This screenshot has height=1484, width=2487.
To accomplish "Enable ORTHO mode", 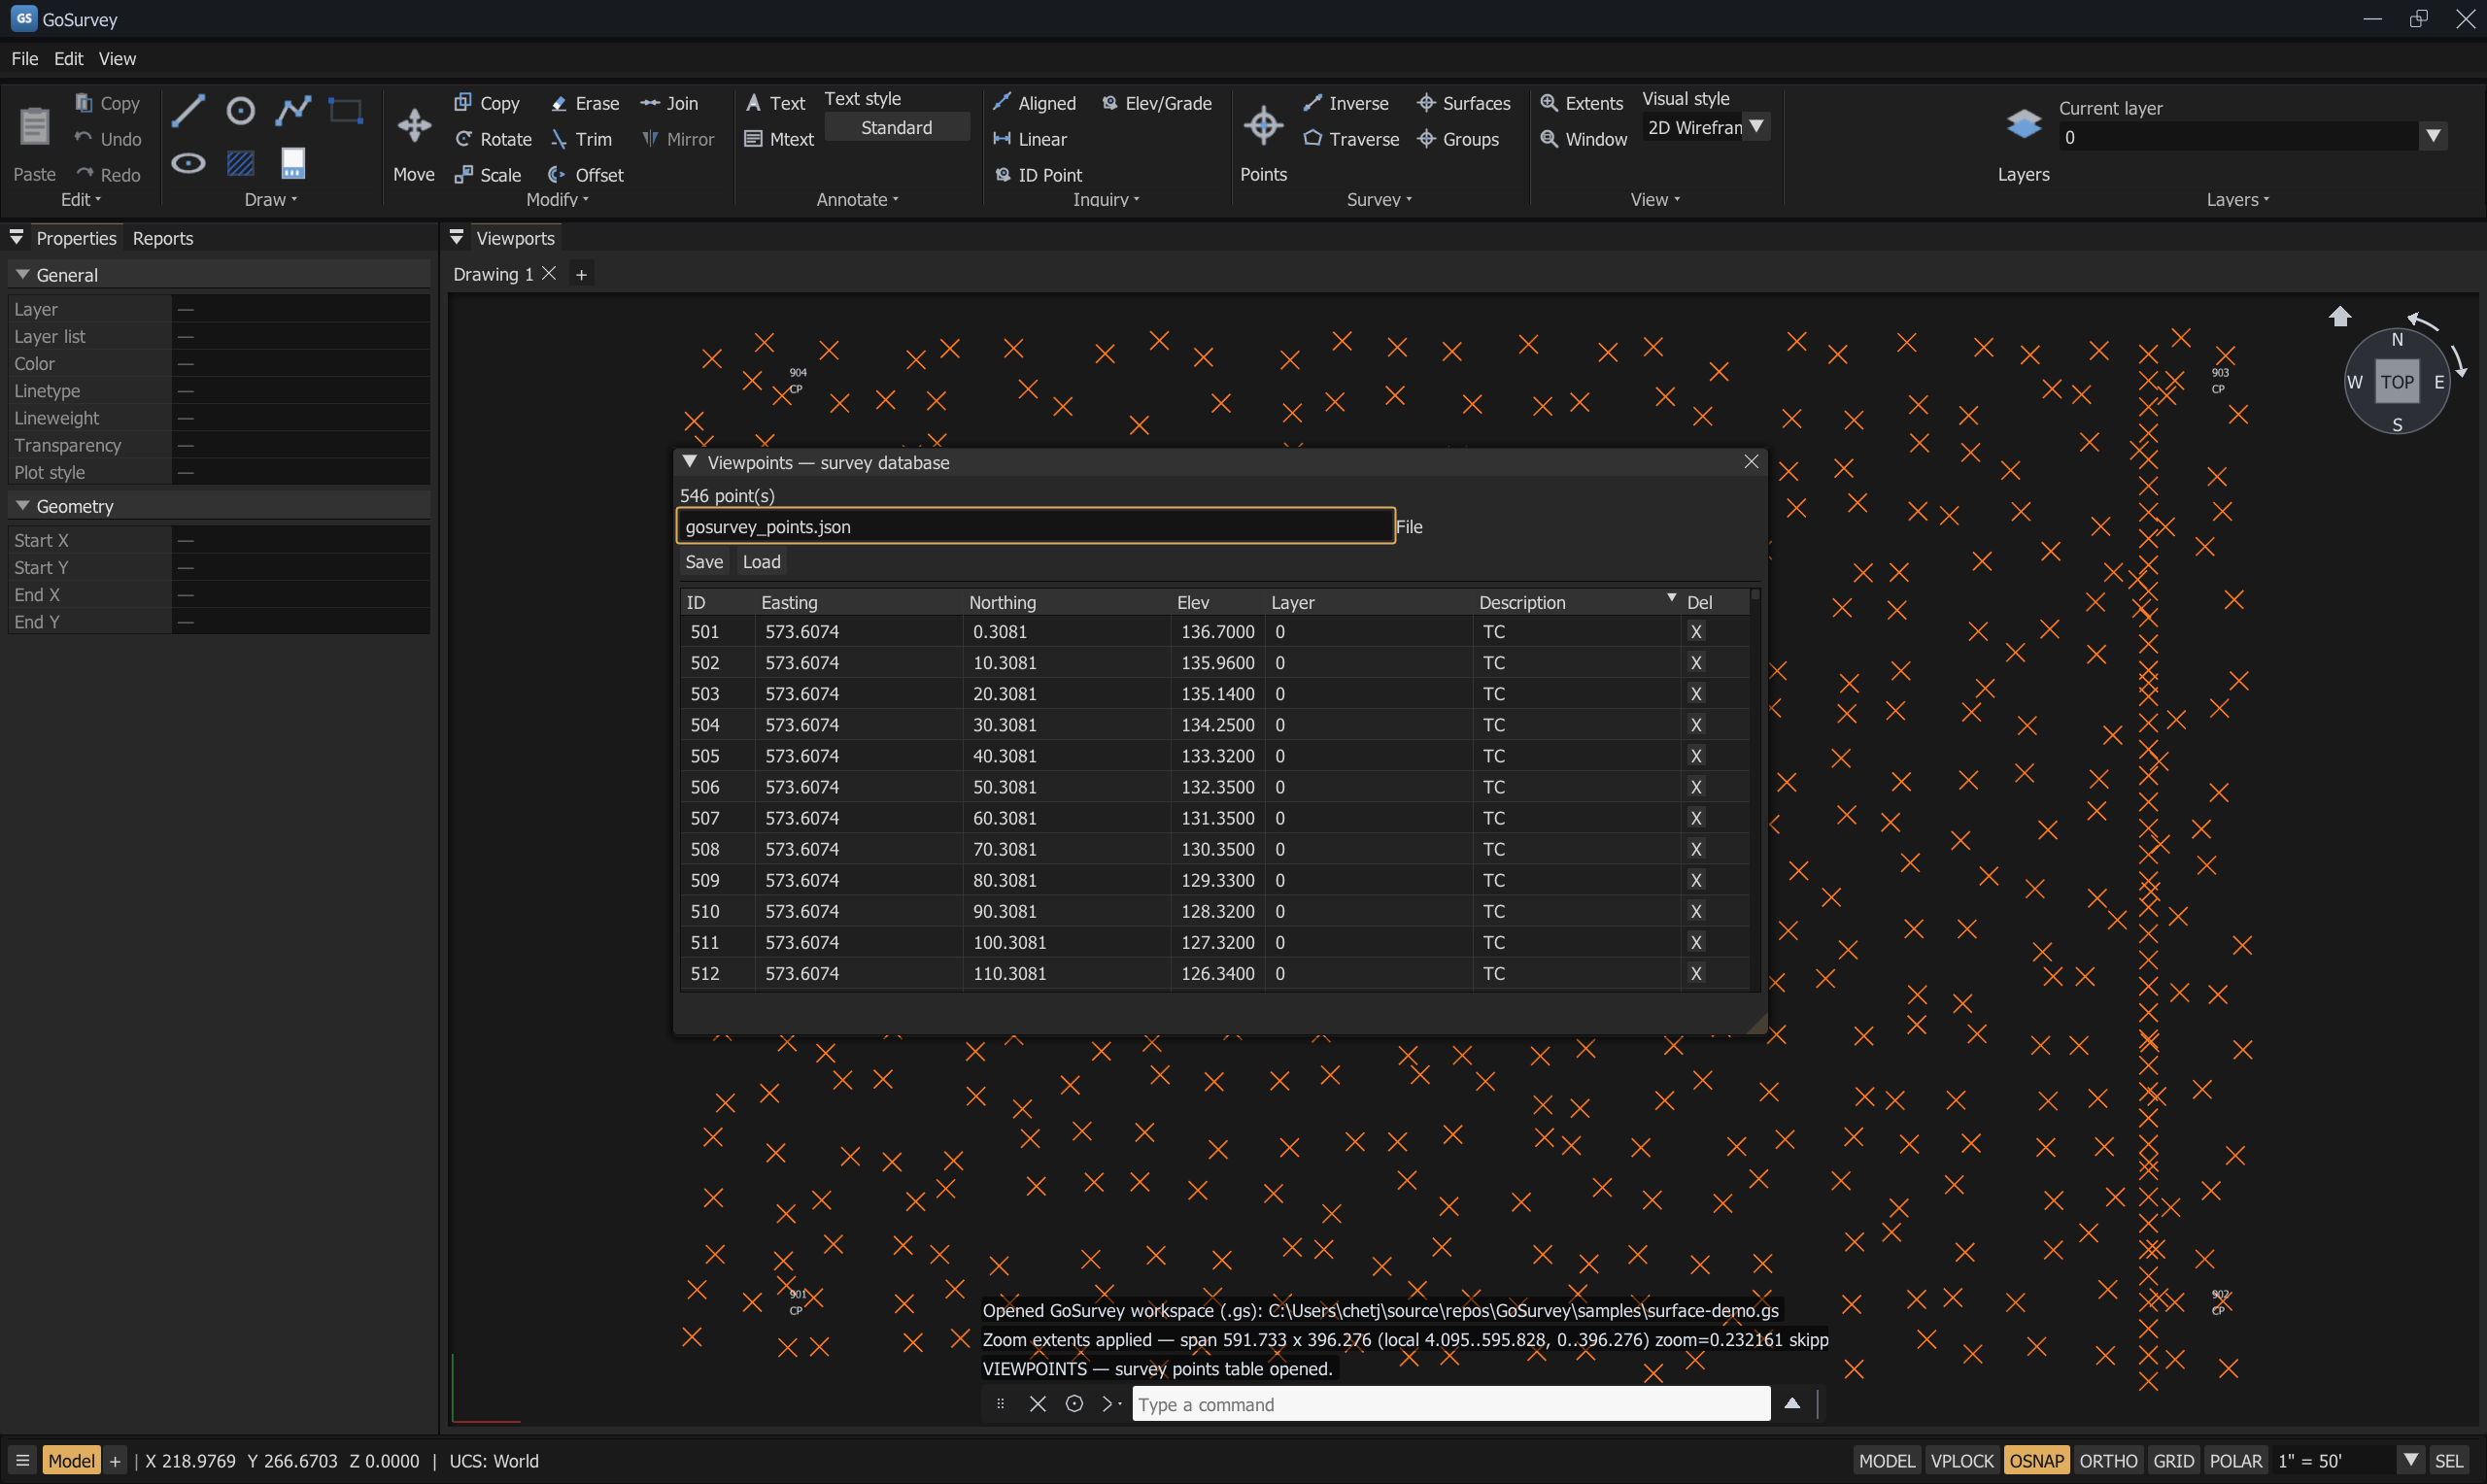I will tap(2108, 1460).
